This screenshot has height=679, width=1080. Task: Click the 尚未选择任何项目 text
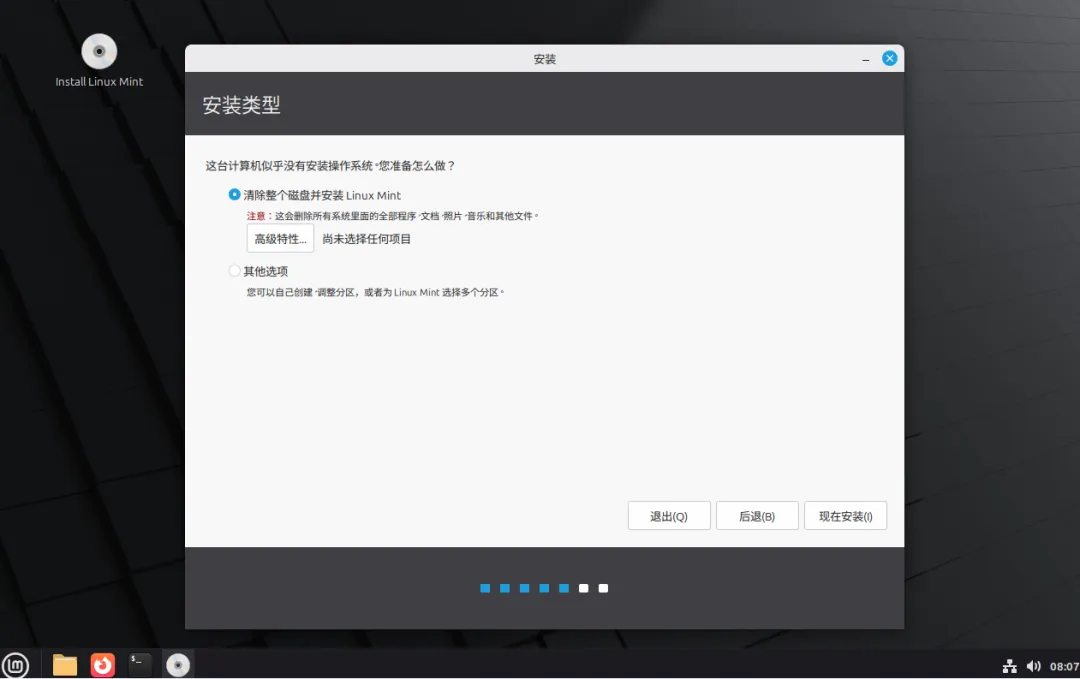(x=366, y=239)
